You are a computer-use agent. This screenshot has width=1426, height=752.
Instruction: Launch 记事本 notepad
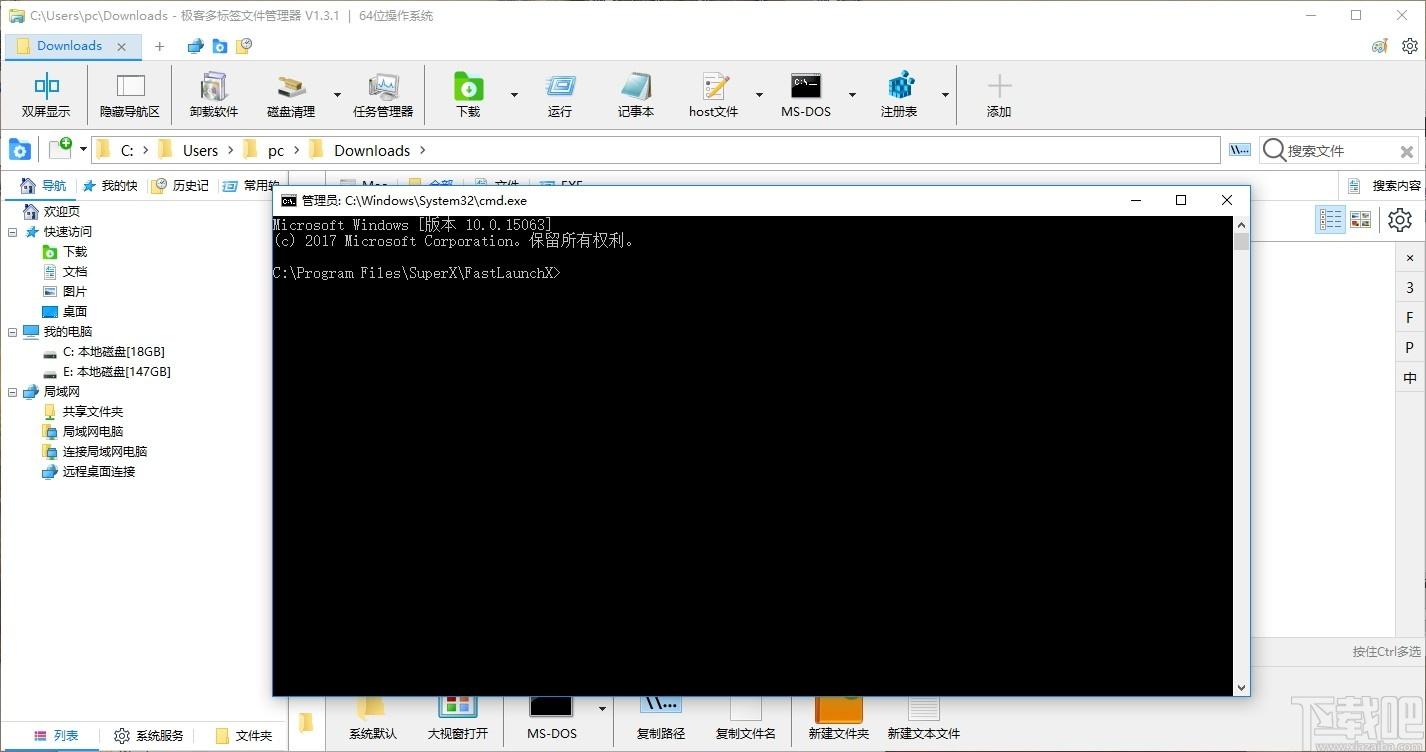pyautogui.click(x=636, y=95)
